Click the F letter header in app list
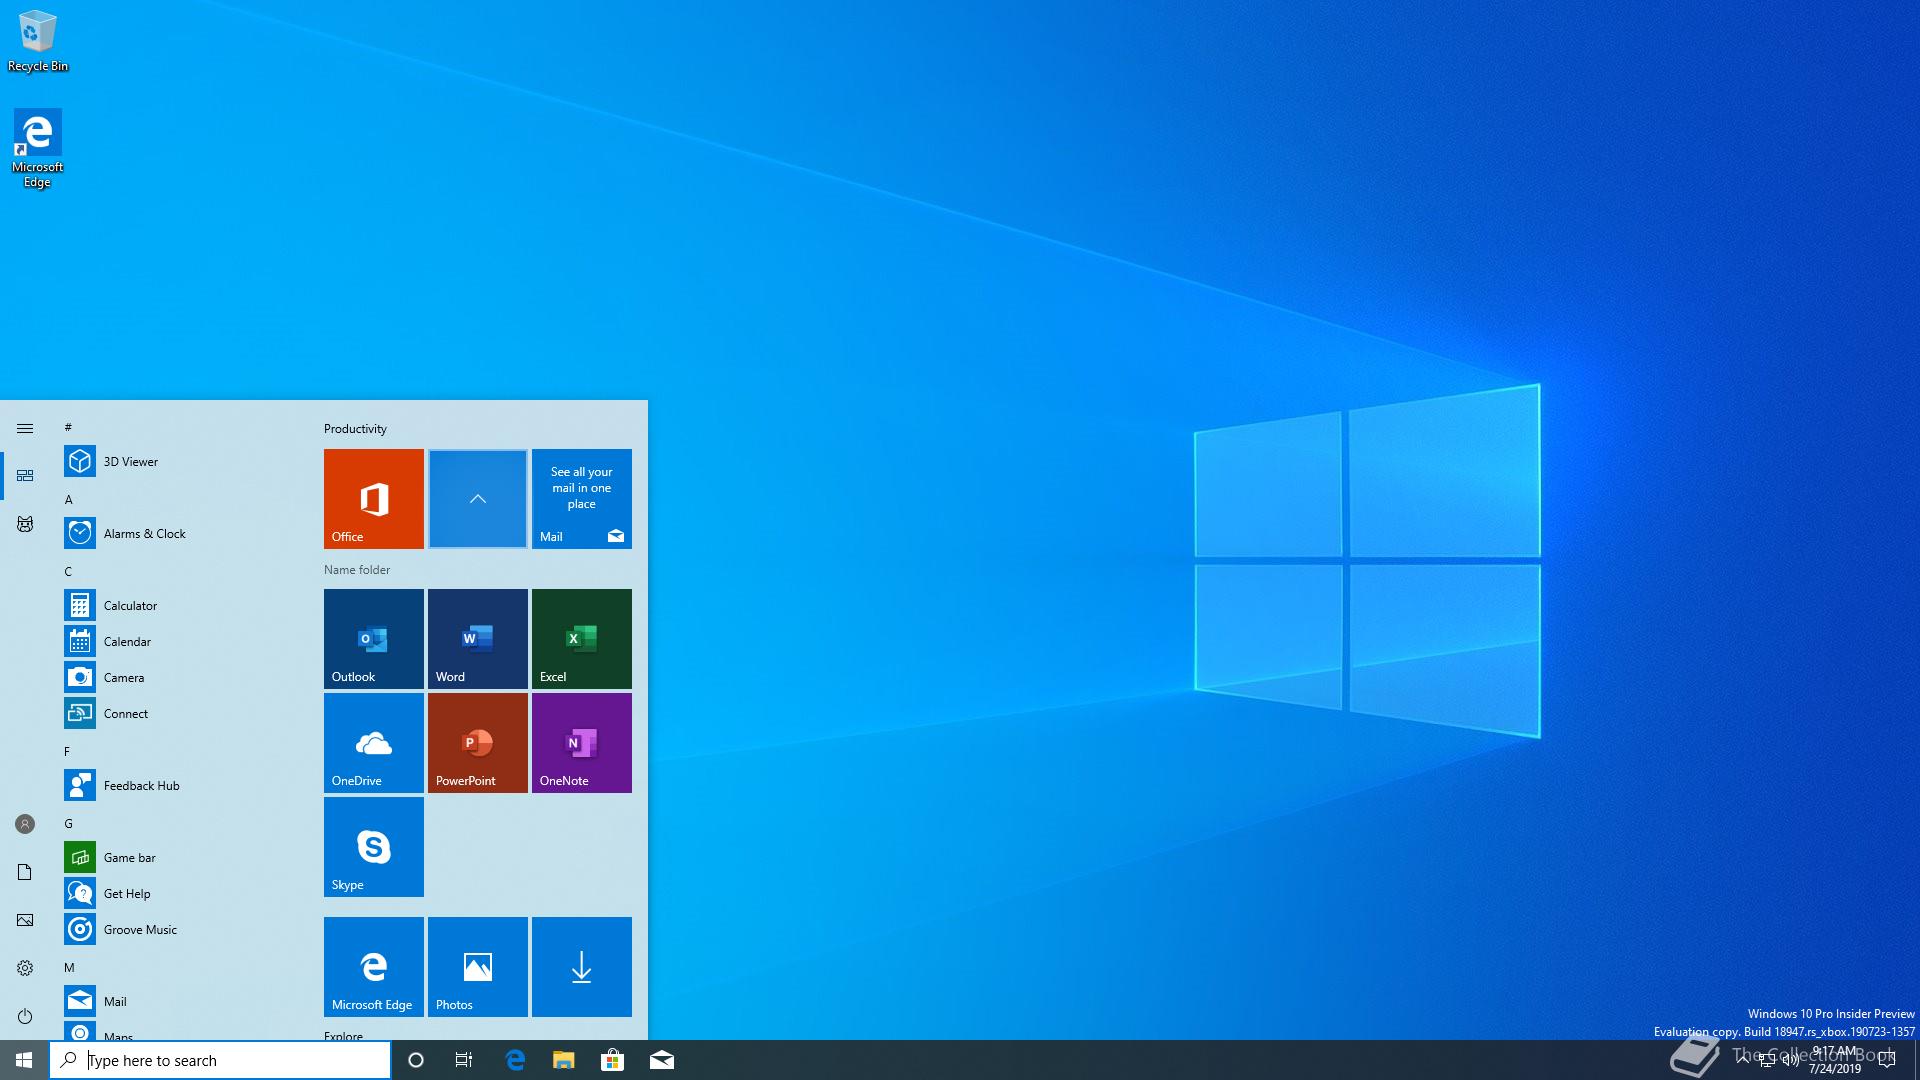Image resolution: width=1920 pixels, height=1080 pixels. click(x=67, y=751)
